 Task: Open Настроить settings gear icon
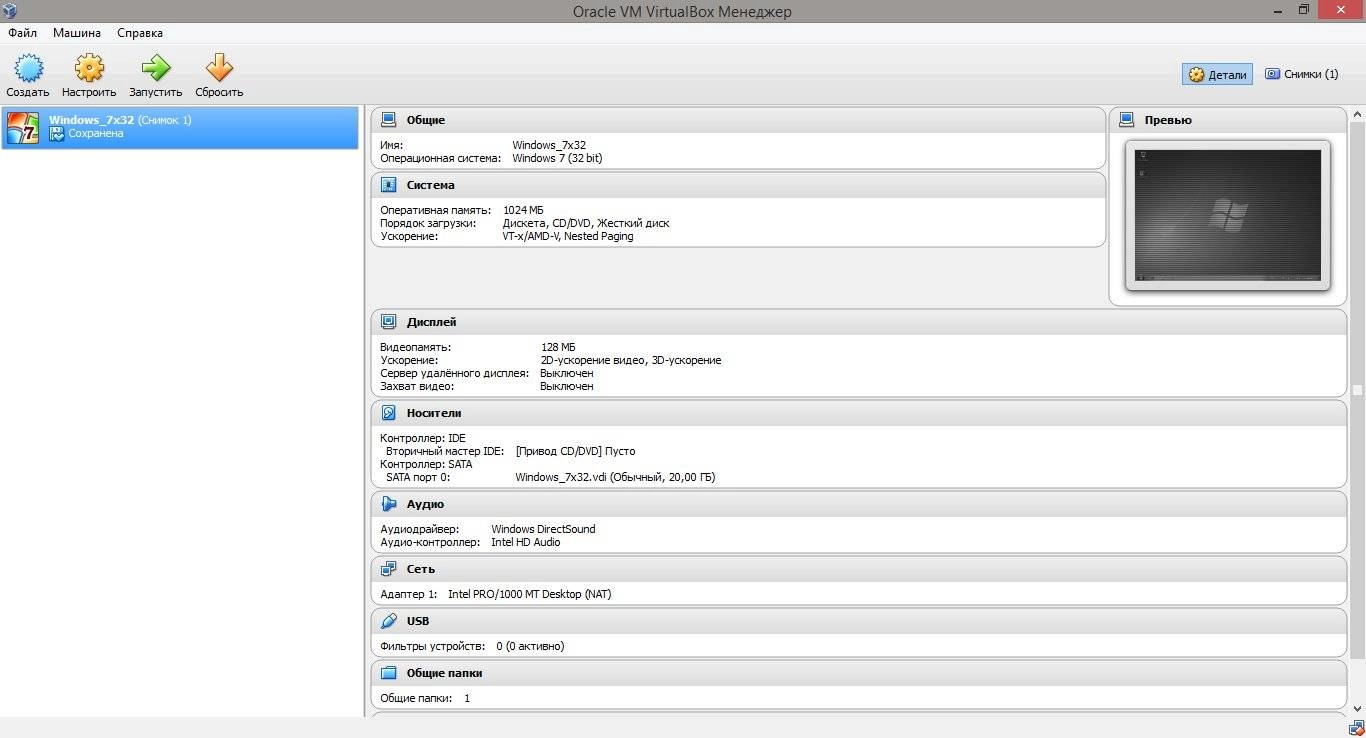[89, 68]
